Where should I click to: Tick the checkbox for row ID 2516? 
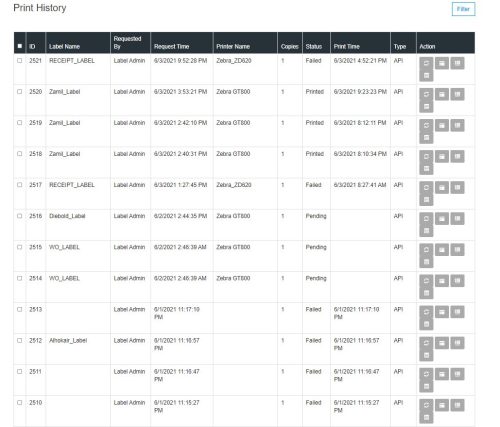20,216
